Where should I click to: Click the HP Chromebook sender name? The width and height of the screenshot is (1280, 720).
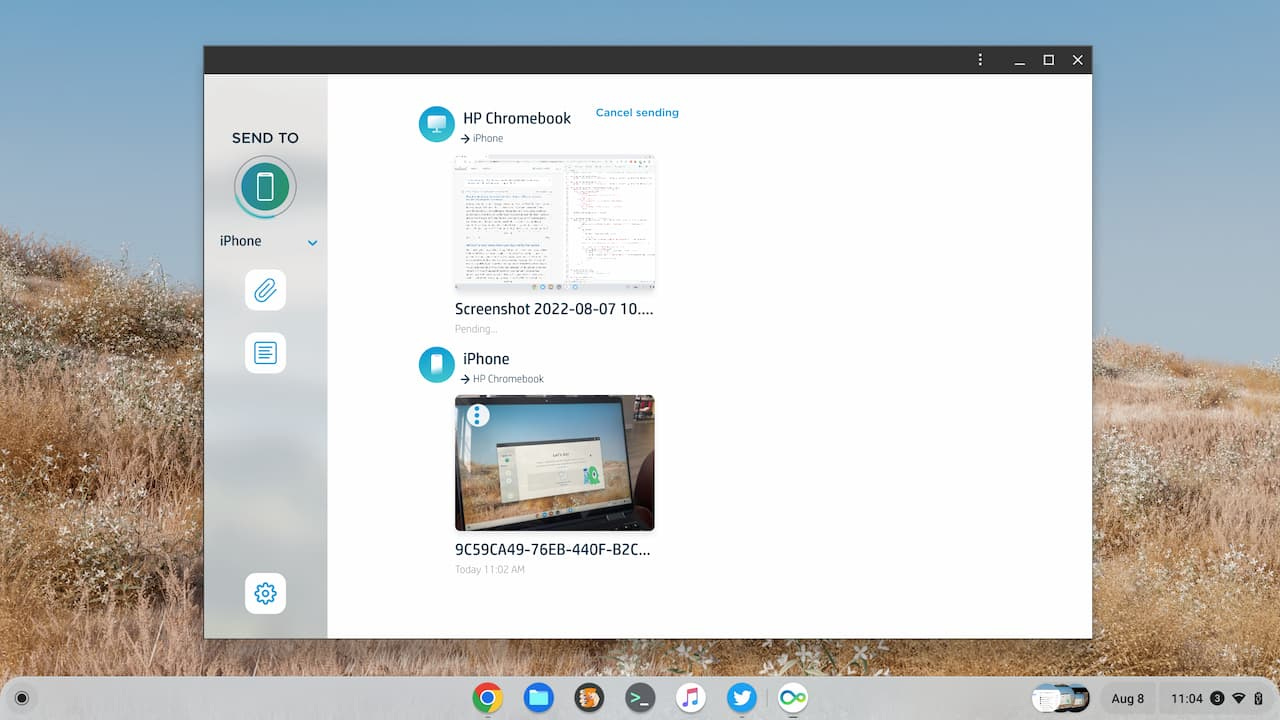(x=517, y=118)
